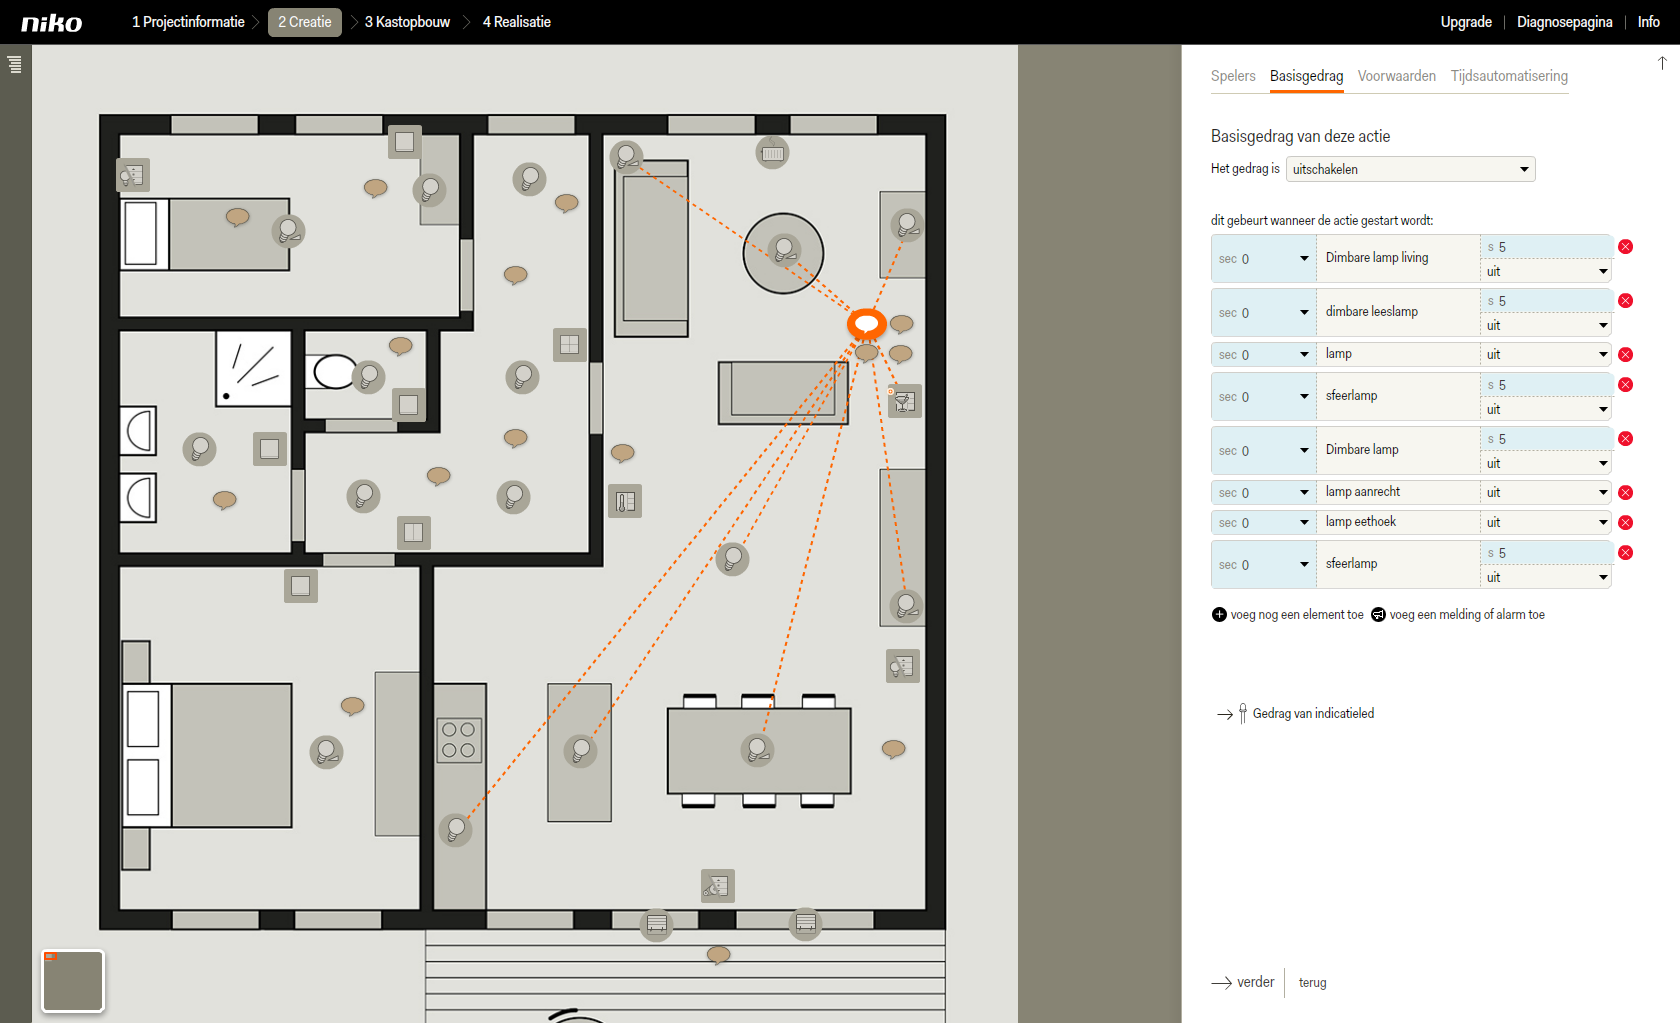This screenshot has width=1680, height=1023.
Task: Collapse panel with top-right up arrow
Action: (x=1662, y=63)
